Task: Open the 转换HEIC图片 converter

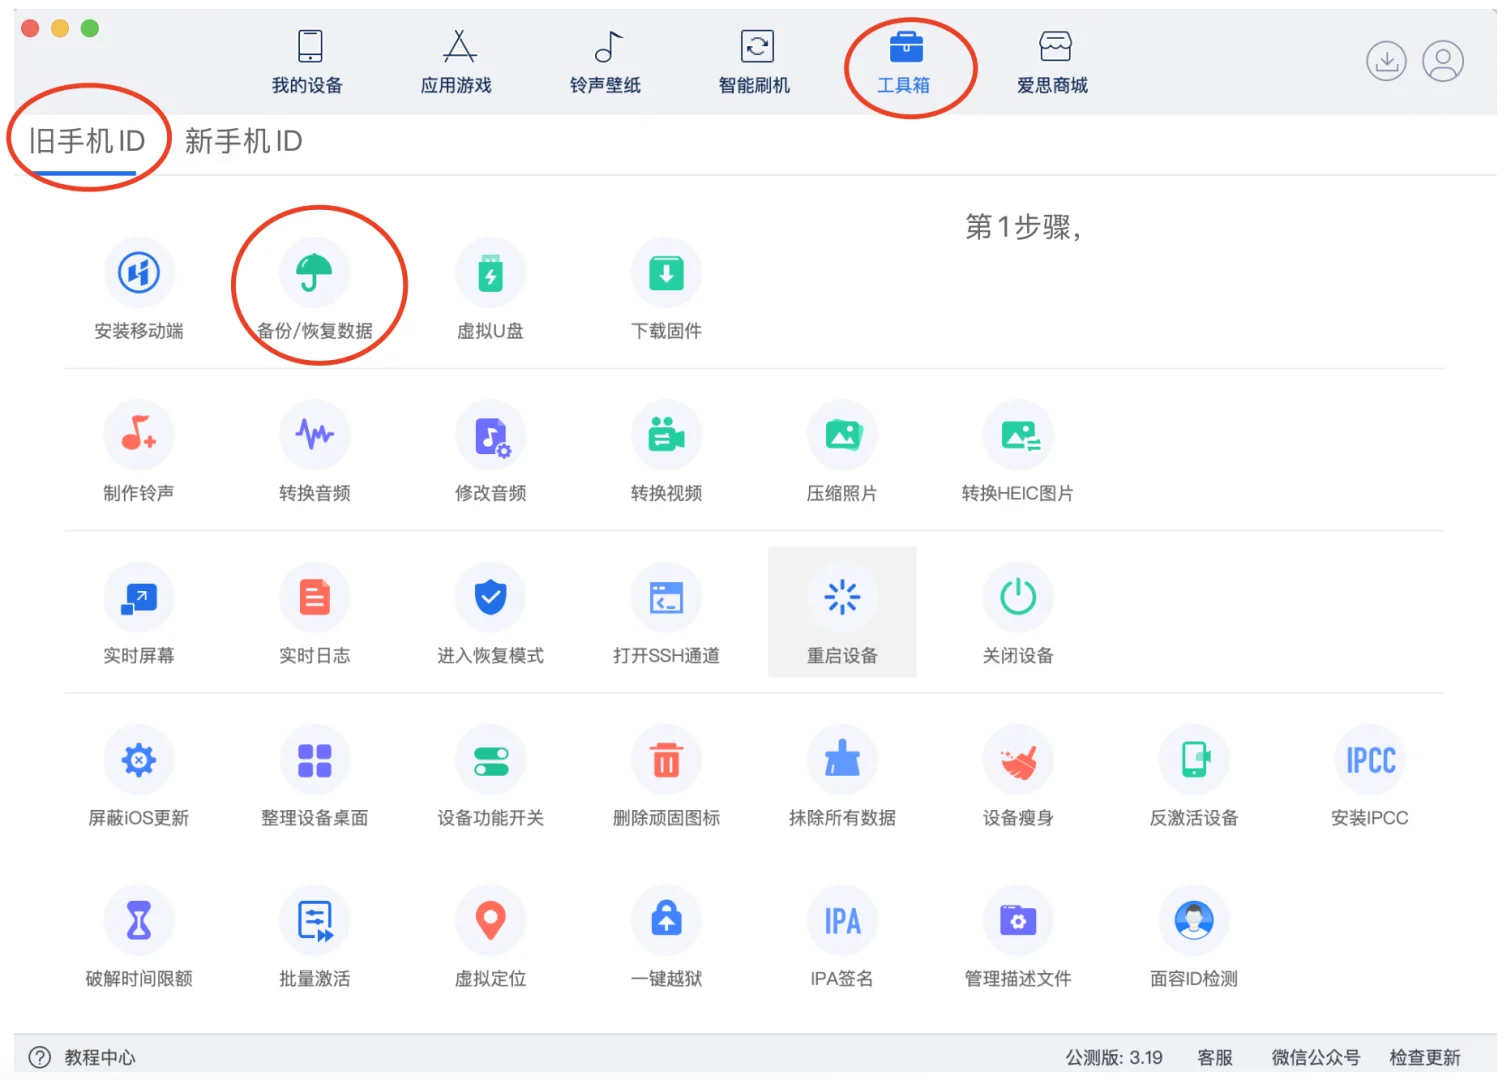Action: point(1018,452)
